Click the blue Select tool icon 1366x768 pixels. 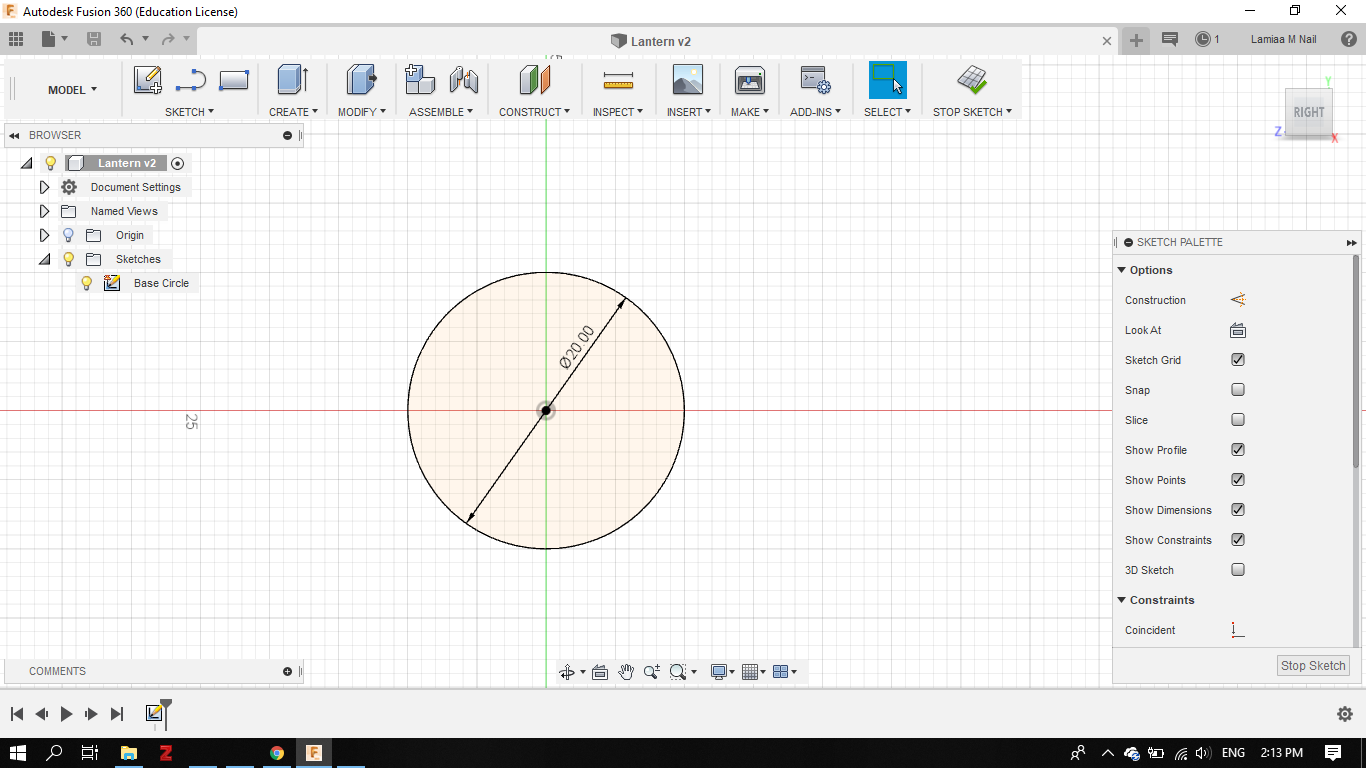click(887, 81)
